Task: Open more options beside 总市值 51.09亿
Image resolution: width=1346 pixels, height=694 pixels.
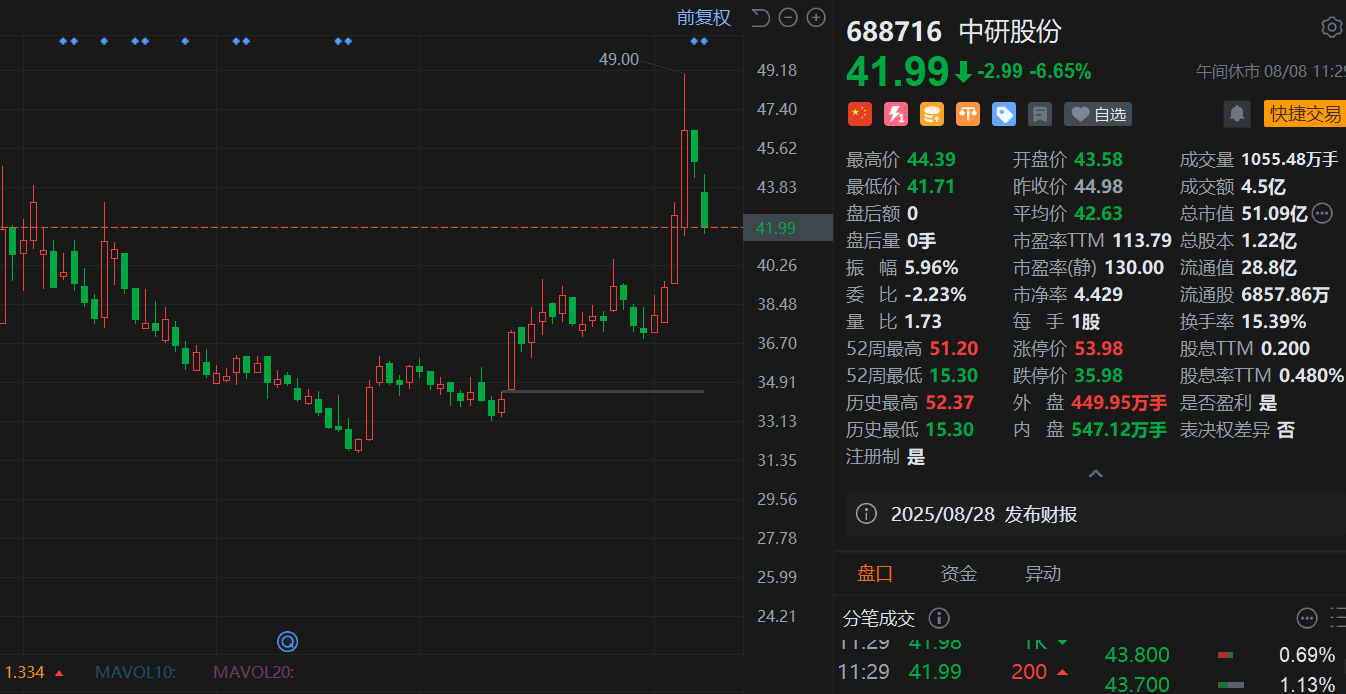Action: (1322, 213)
